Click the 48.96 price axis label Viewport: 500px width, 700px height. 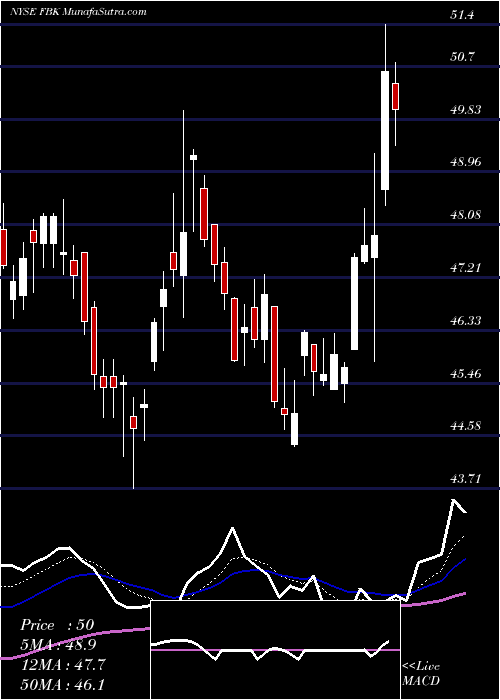point(466,162)
